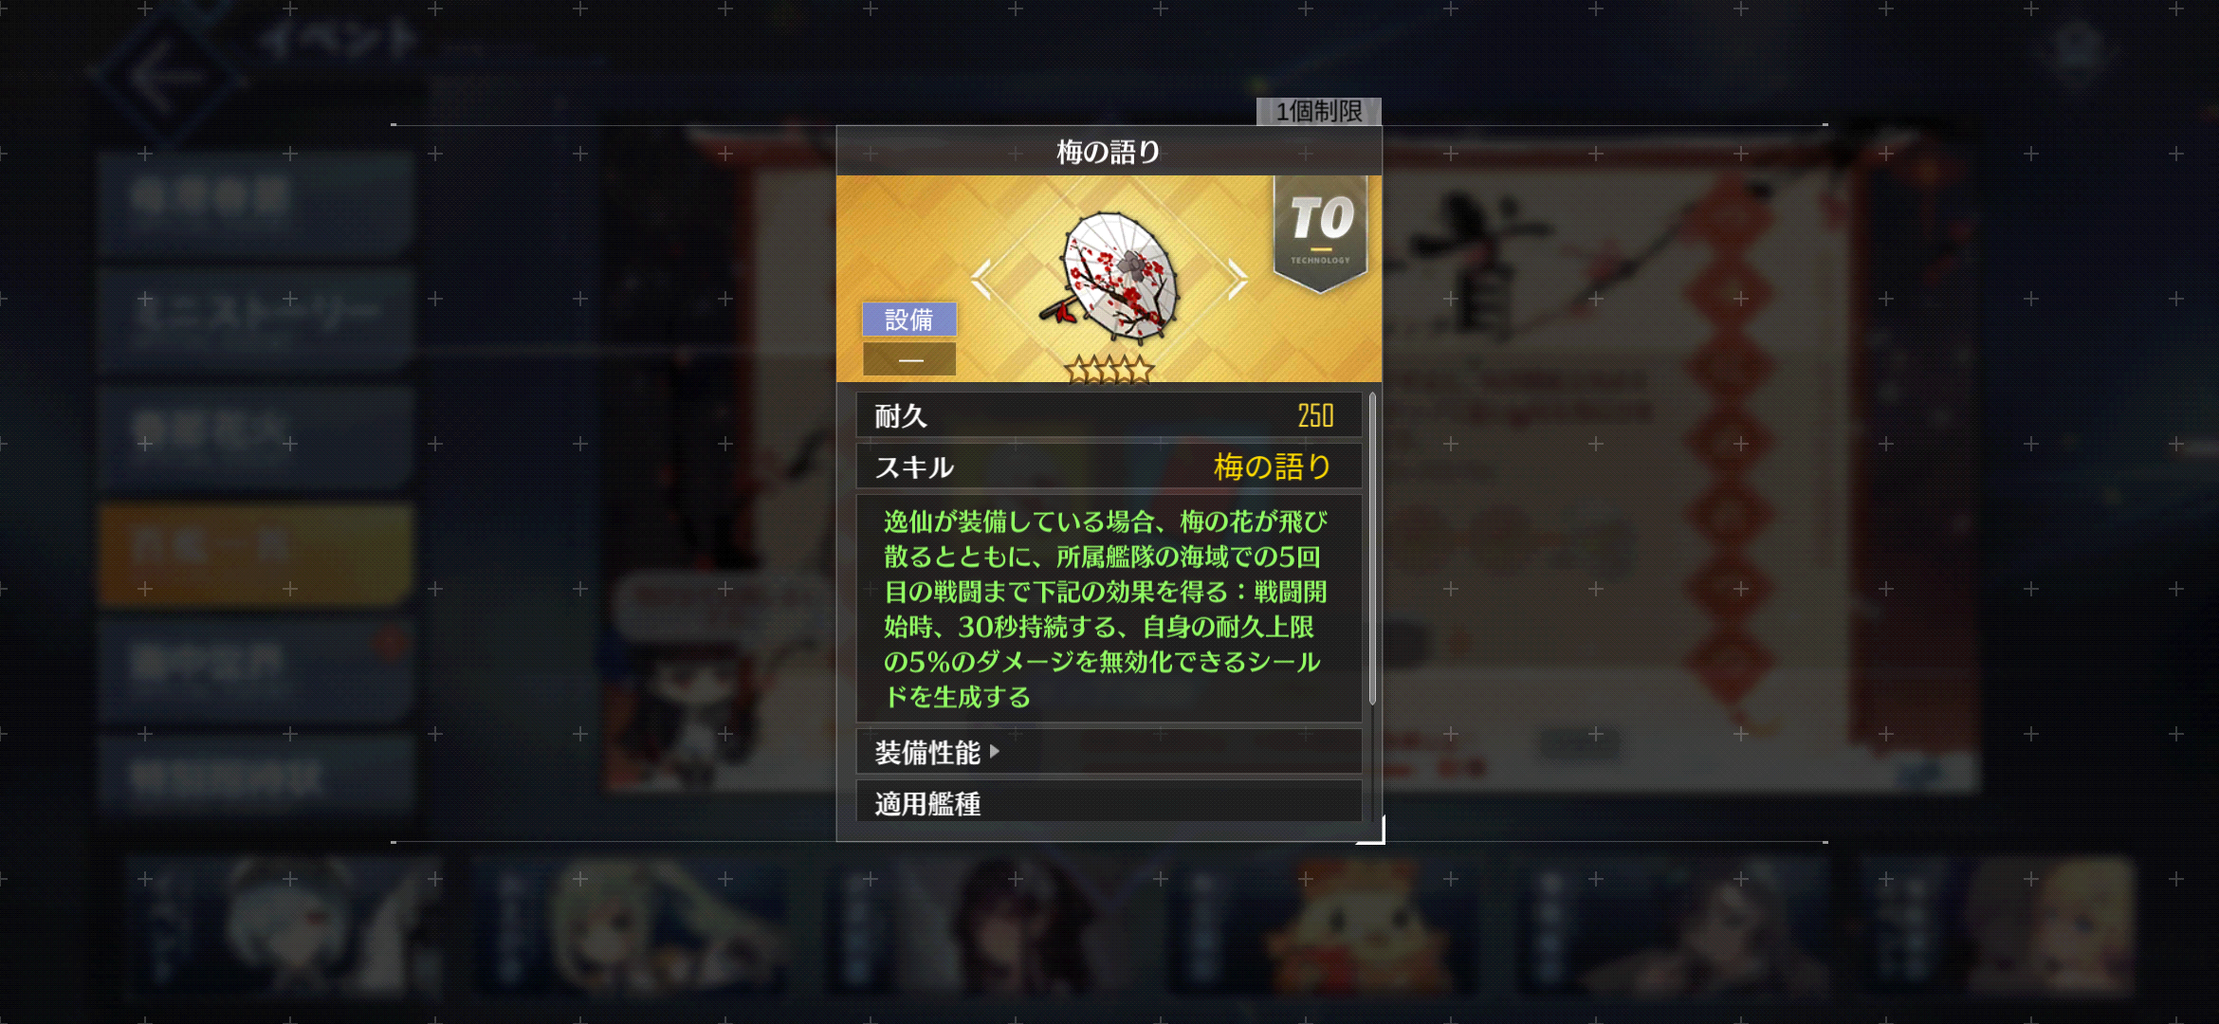Select the blurred ミニストーリー sidebar tab
This screenshot has height=1024, width=2219.
click(256, 318)
